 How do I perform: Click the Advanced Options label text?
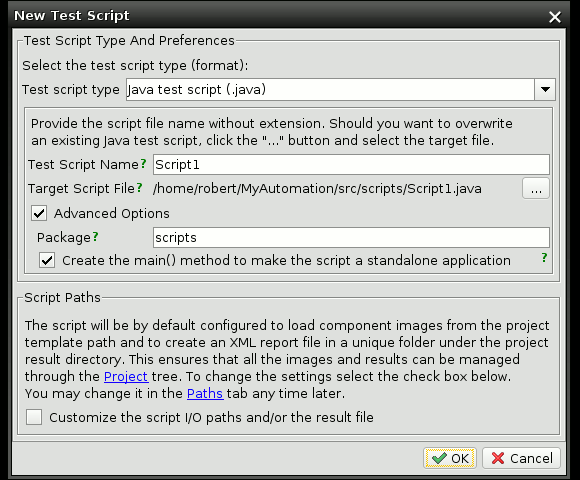112,213
